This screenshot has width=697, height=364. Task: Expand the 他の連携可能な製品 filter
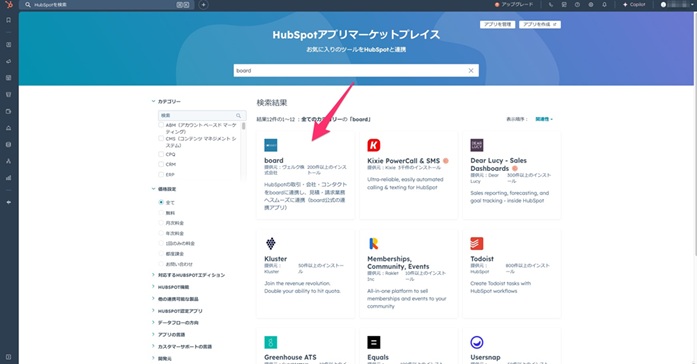pos(176,299)
